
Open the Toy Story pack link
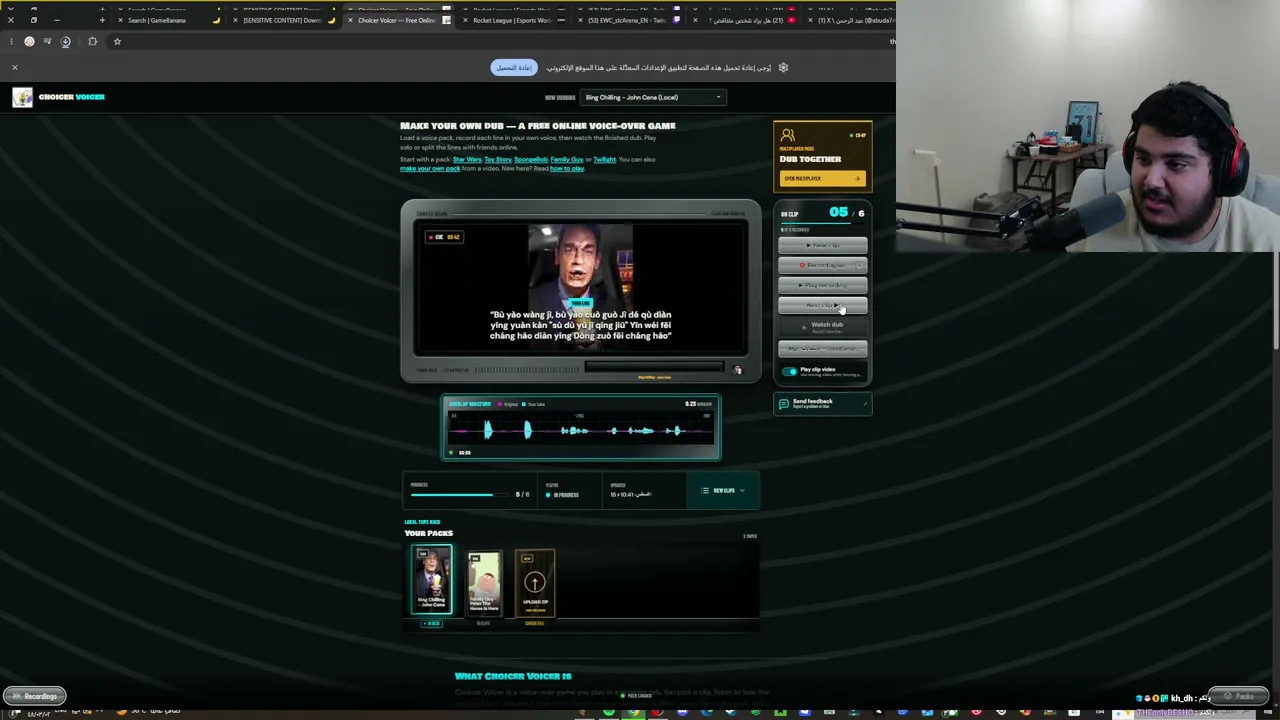point(498,160)
